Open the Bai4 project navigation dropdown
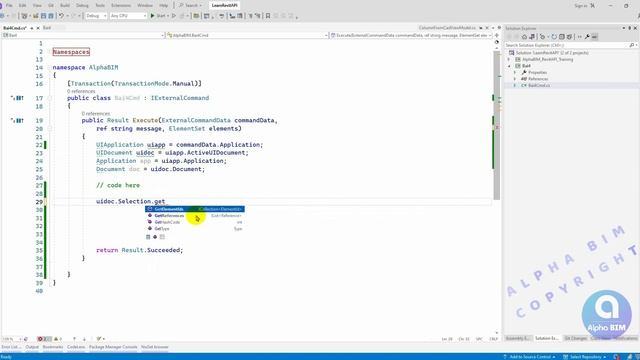640x360 pixels. point(83,36)
